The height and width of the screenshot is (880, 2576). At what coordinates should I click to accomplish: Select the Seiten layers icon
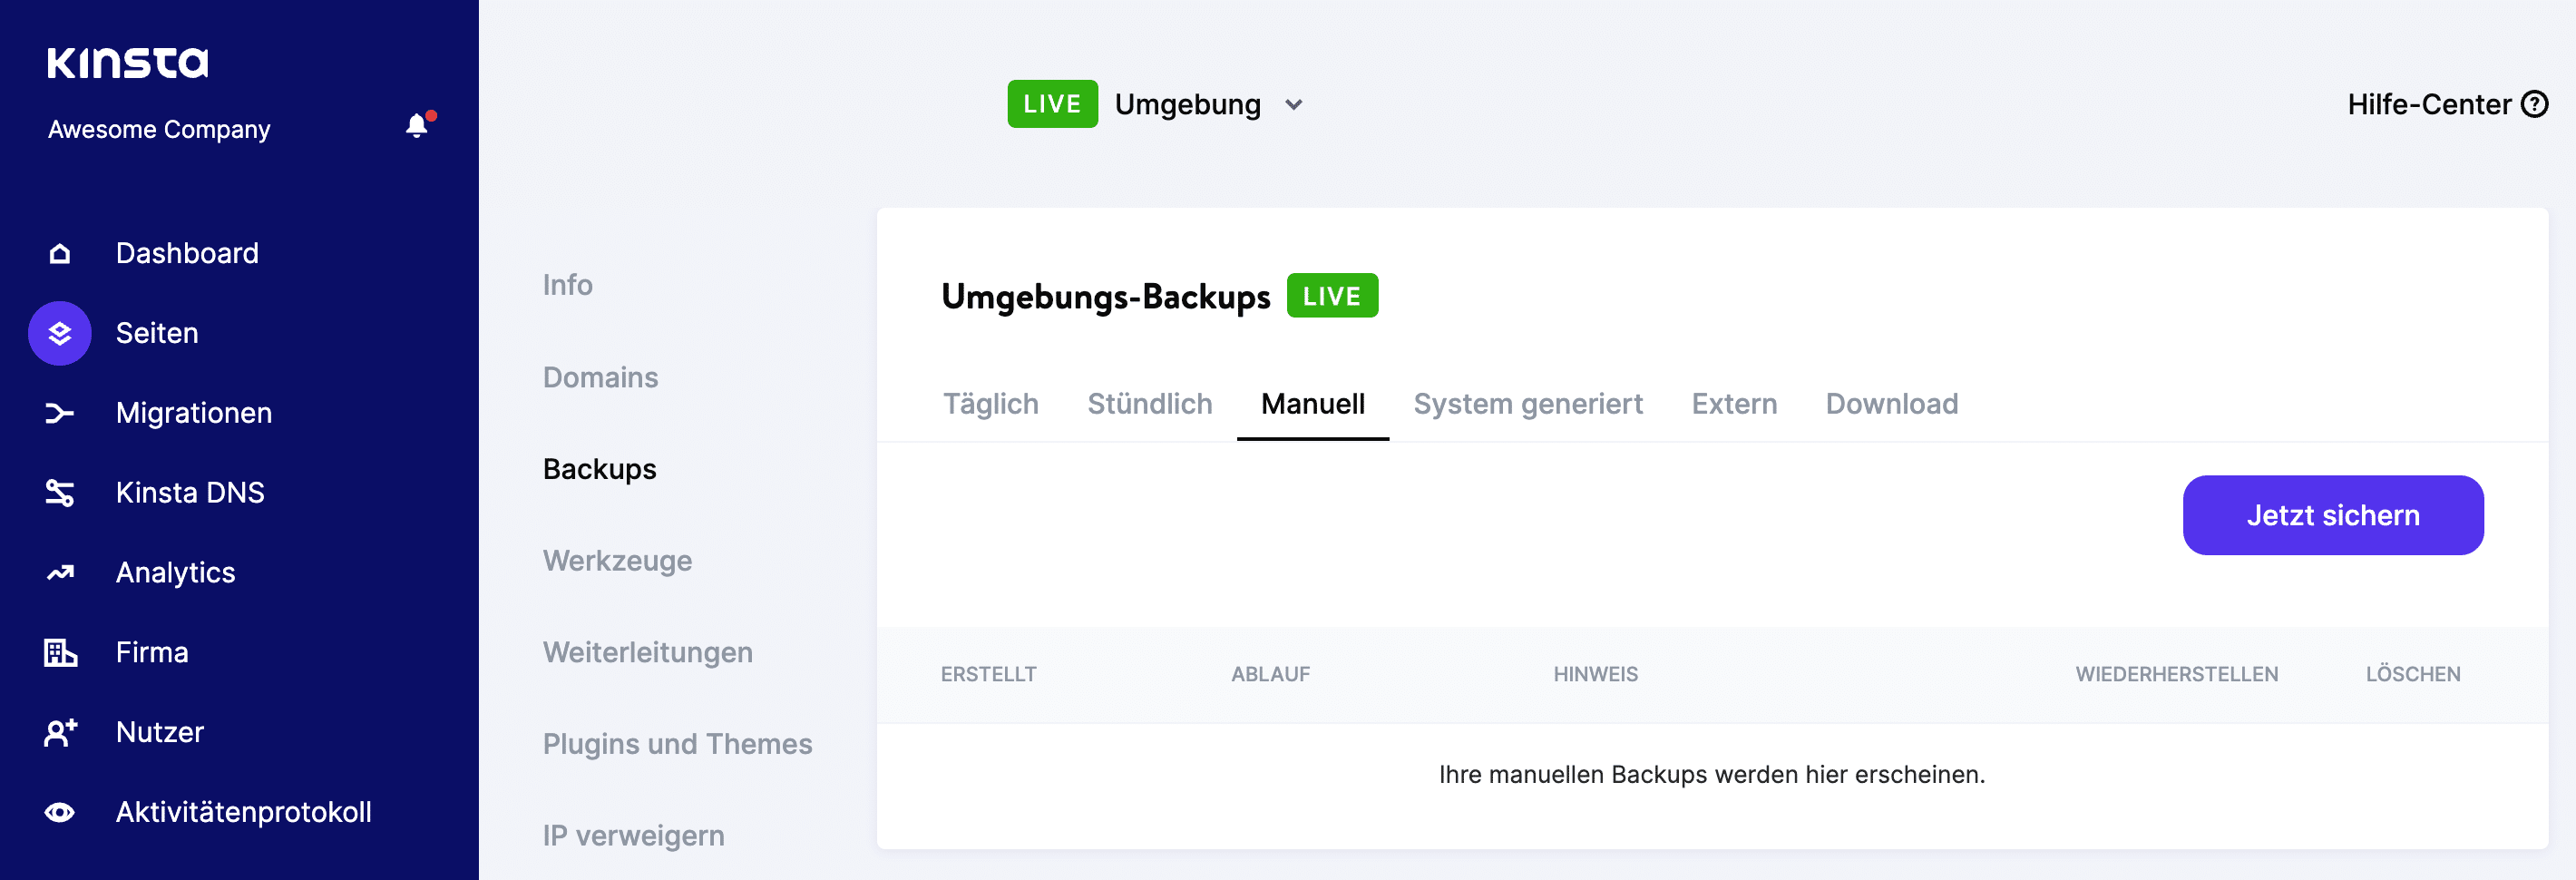60,333
